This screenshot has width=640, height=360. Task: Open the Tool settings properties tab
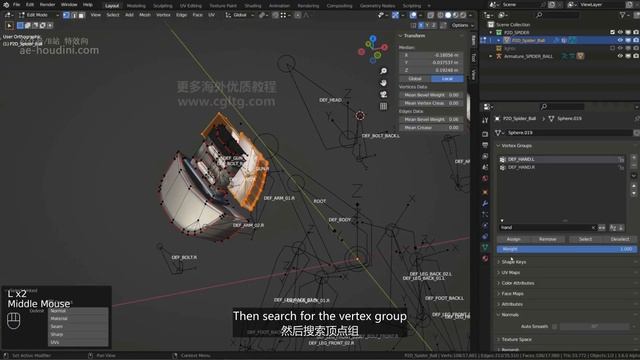[x=485, y=120]
